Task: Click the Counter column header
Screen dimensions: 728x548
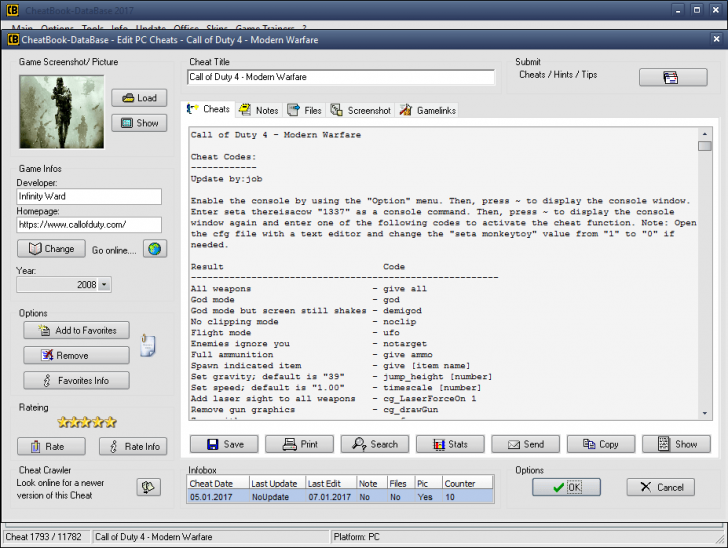Action: tap(468, 483)
